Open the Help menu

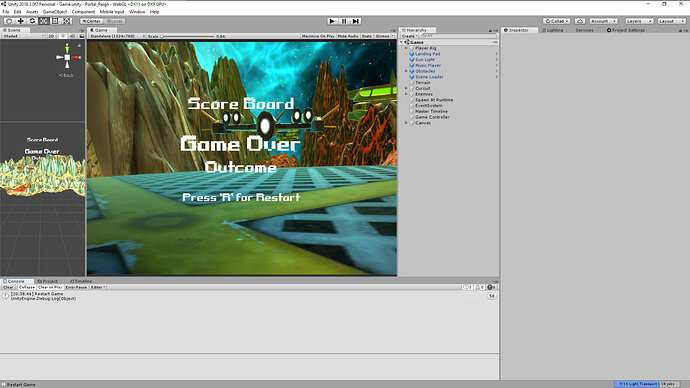tap(154, 12)
